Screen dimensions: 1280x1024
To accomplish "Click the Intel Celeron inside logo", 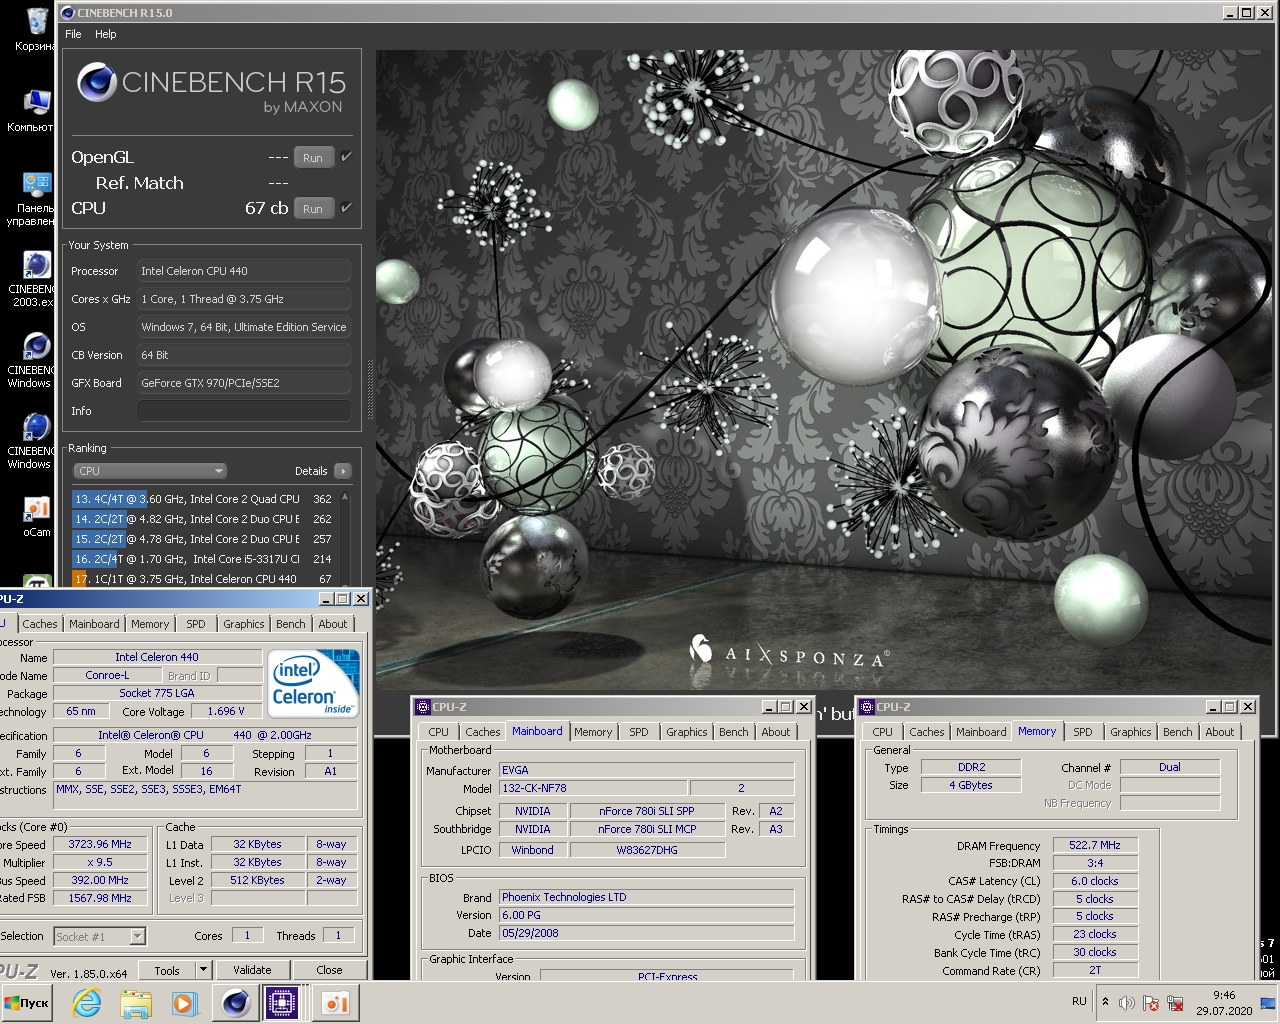I will pyautogui.click(x=313, y=683).
